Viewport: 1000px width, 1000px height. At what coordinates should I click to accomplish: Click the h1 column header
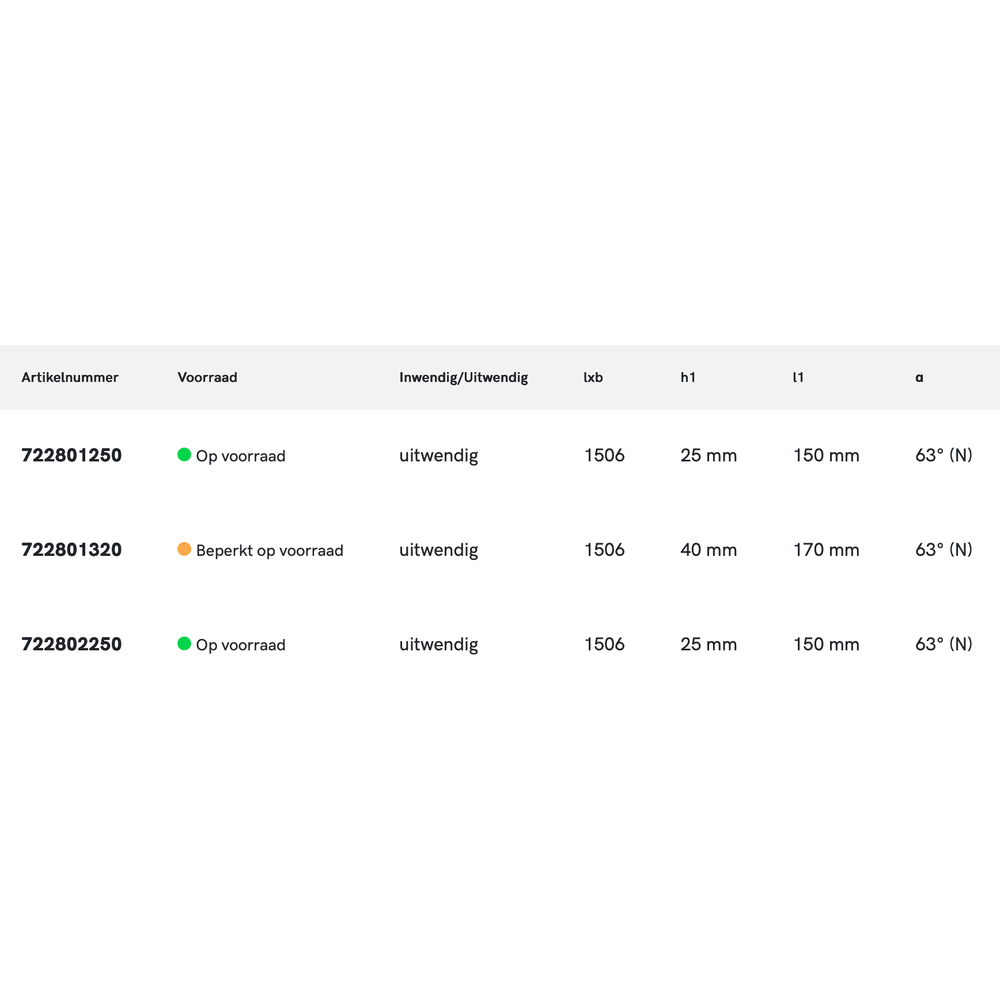[x=688, y=377]
